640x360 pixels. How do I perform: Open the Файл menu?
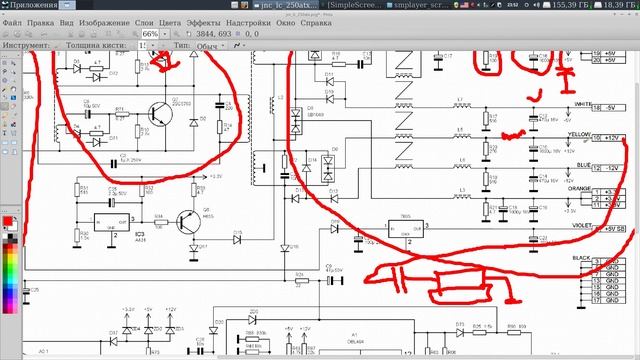[13, 23]
